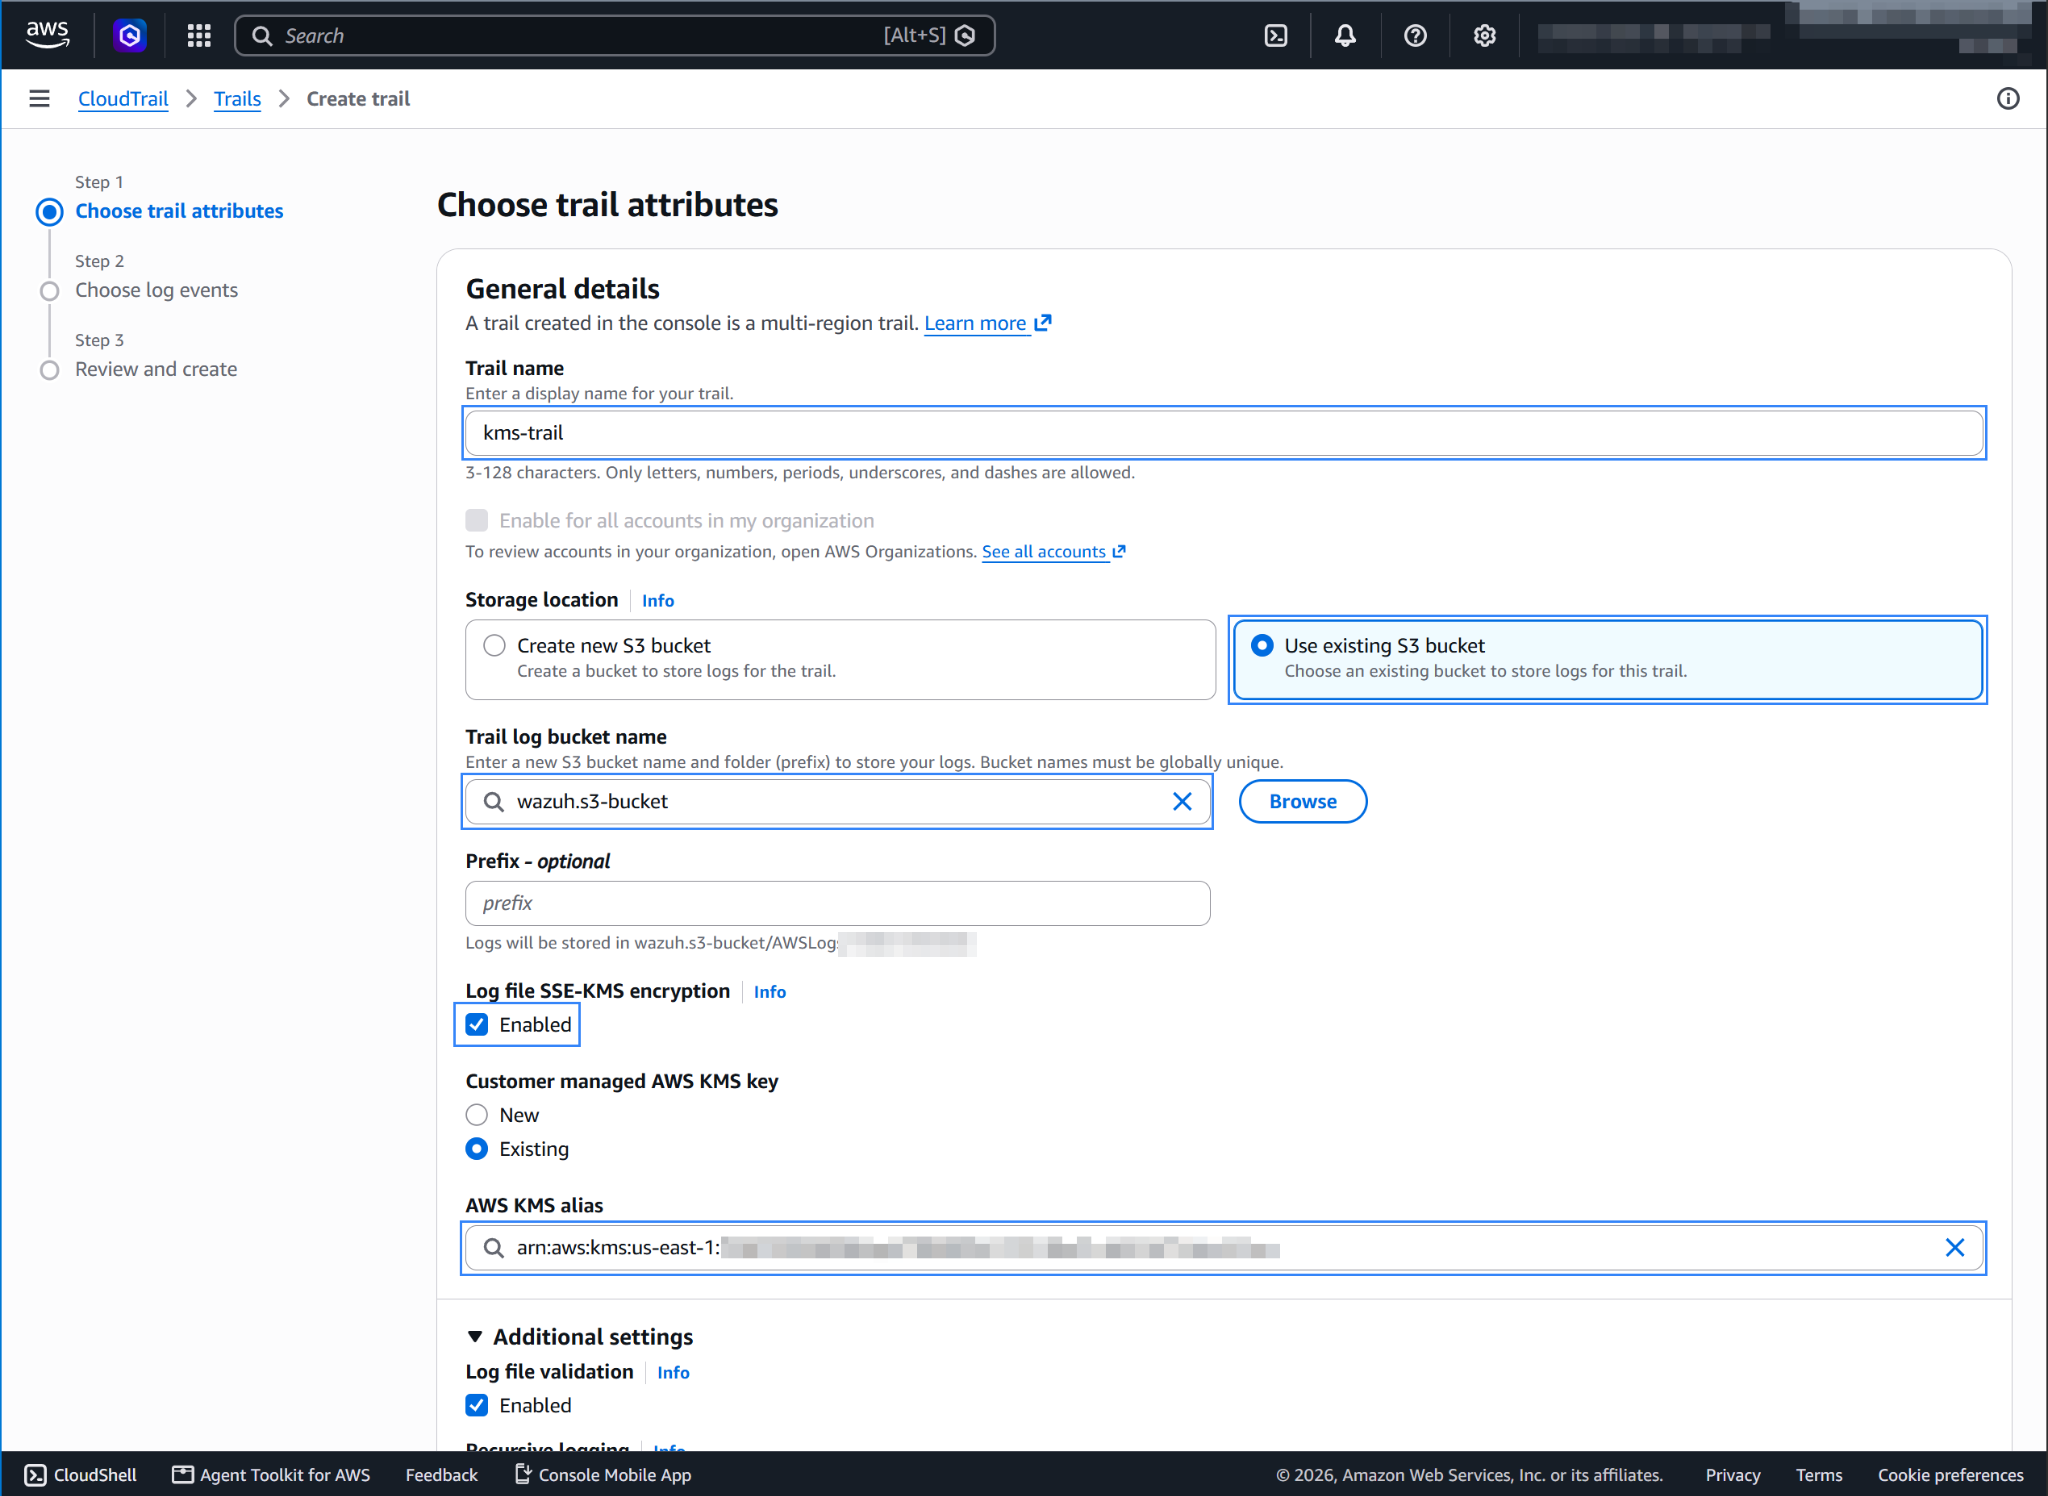
Task: Open the settings gear
Action: pyautogui.click(x=1484, y=36)
